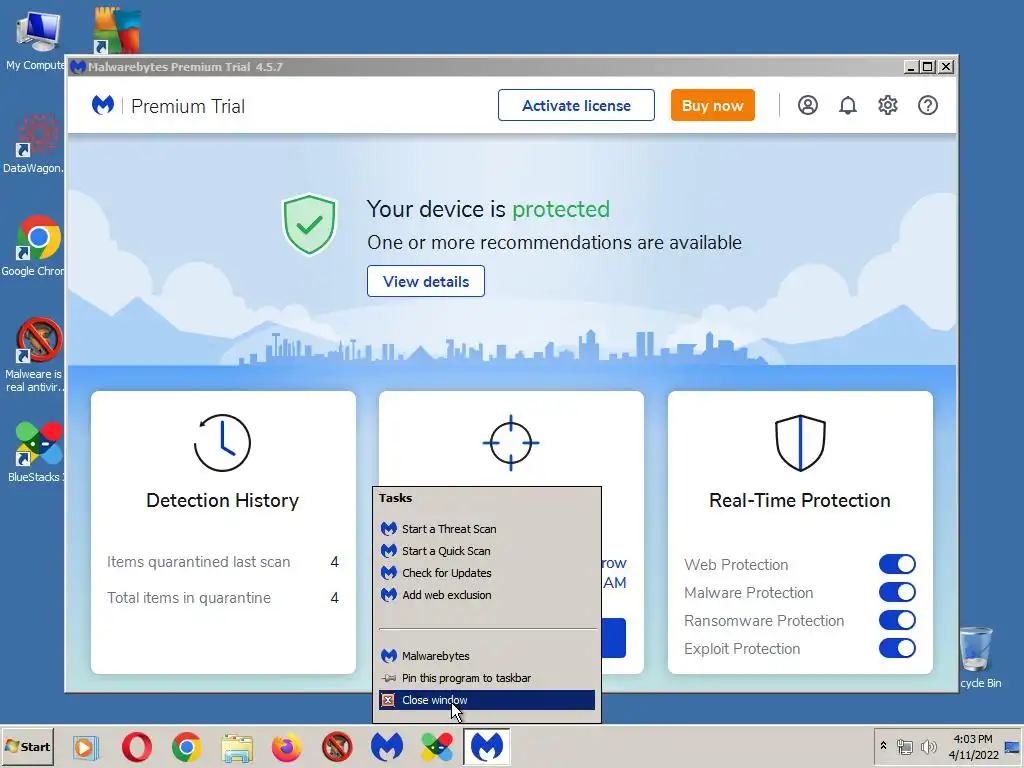Viewport: 1024px width, 768px height.
Task: Open the BlueStacks taskbar icon
Action: [437, 746]
